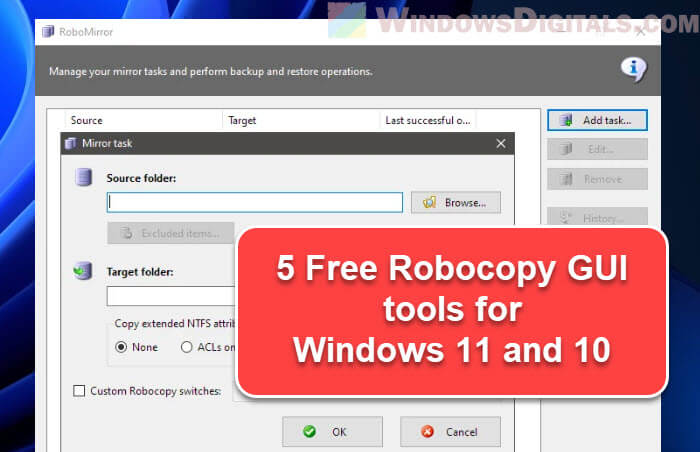The height and width of the screenshot is (452, 700).
Task: Click into the Source folder input field
Action: pyautogui.click(x=255, y=202)
